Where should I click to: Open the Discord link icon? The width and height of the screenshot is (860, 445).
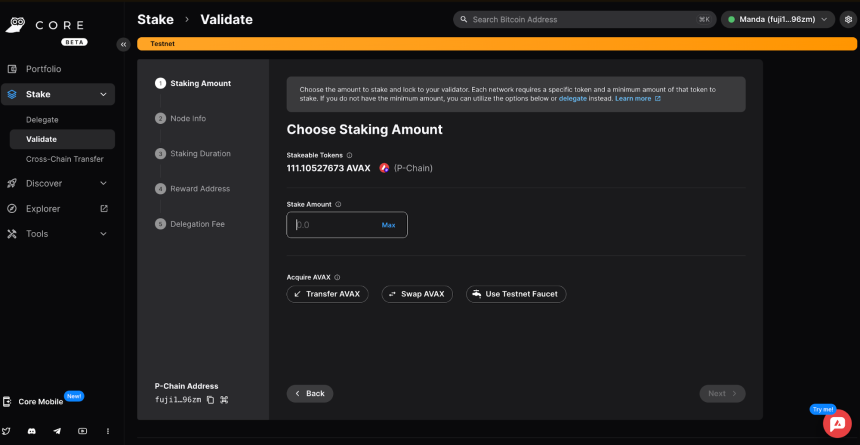click(32, 431)
